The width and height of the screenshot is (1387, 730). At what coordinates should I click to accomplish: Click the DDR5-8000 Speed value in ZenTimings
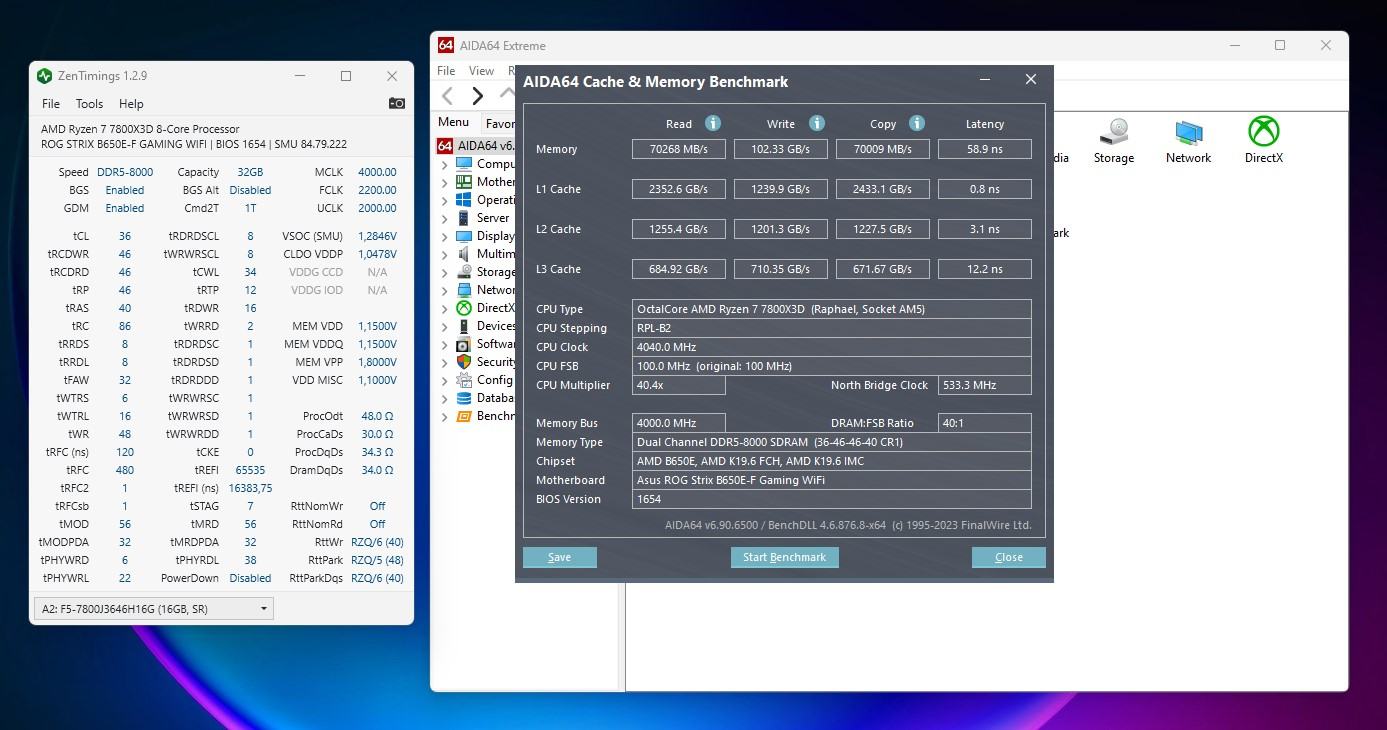pos(125,172)
